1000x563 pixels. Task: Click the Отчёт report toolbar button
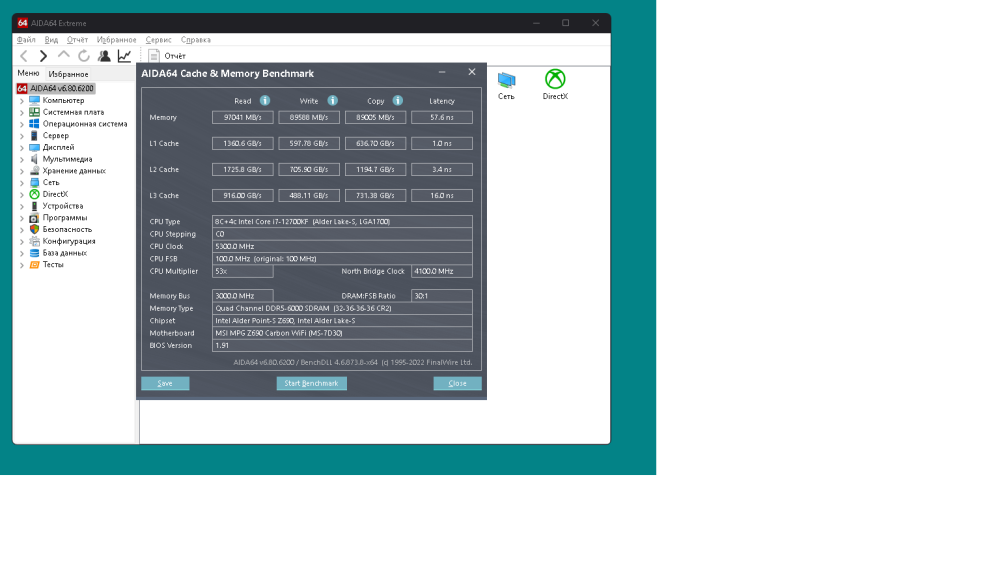[167, 56]
